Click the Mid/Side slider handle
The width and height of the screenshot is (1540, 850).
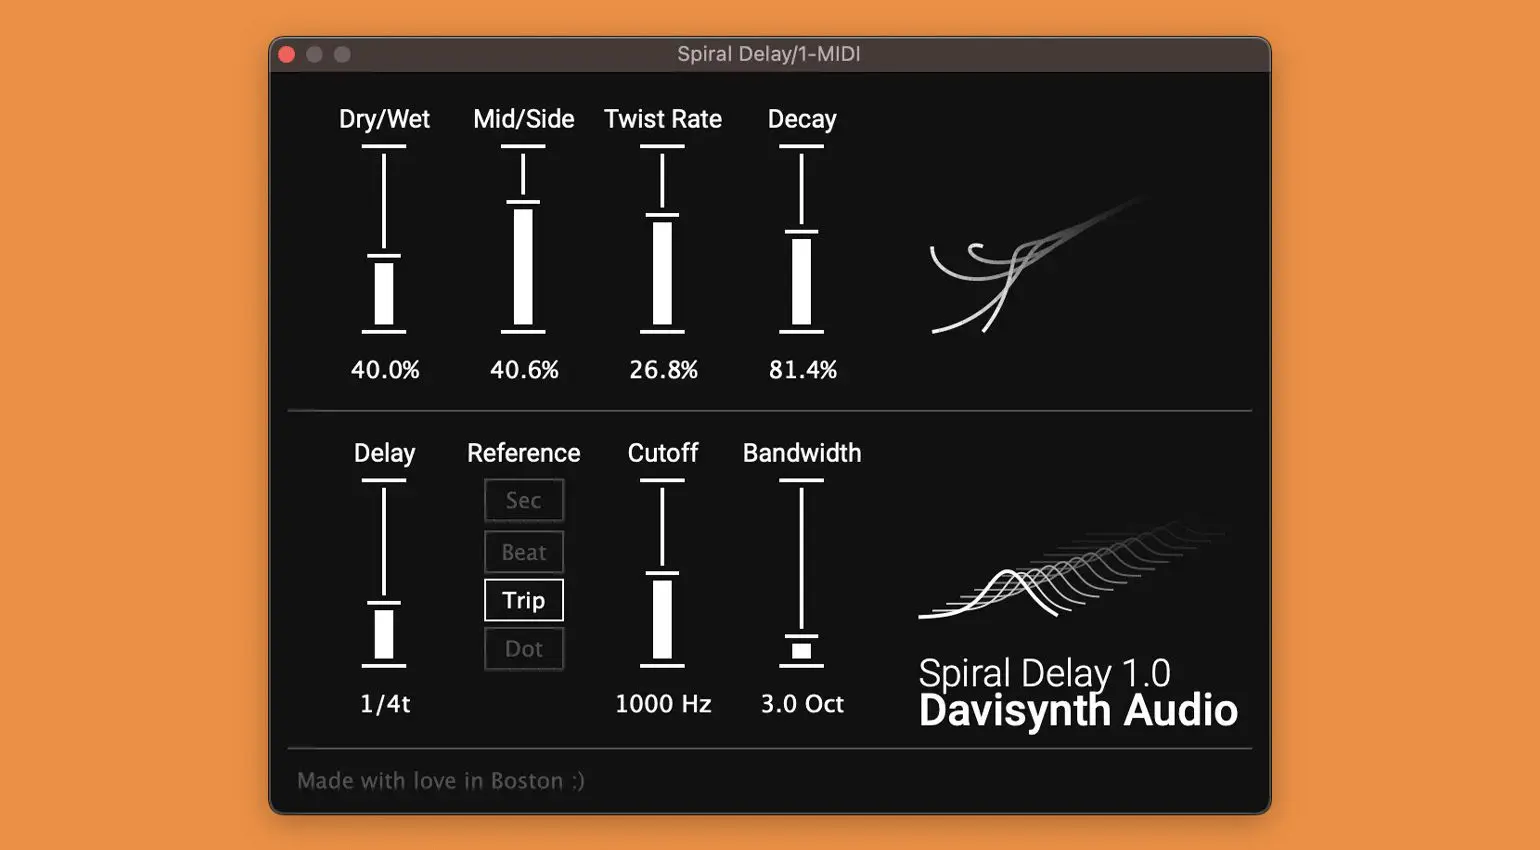pos(523,203)
